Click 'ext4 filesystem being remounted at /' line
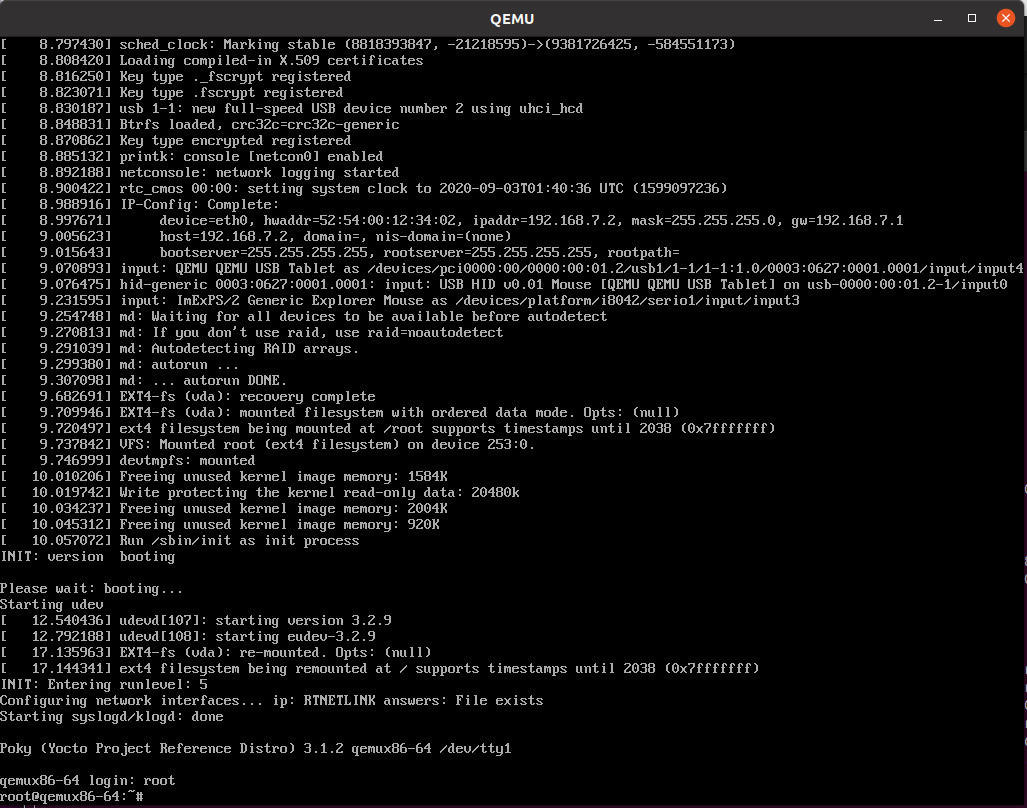Screen dimensions: 1027x808 click(380, 669)
